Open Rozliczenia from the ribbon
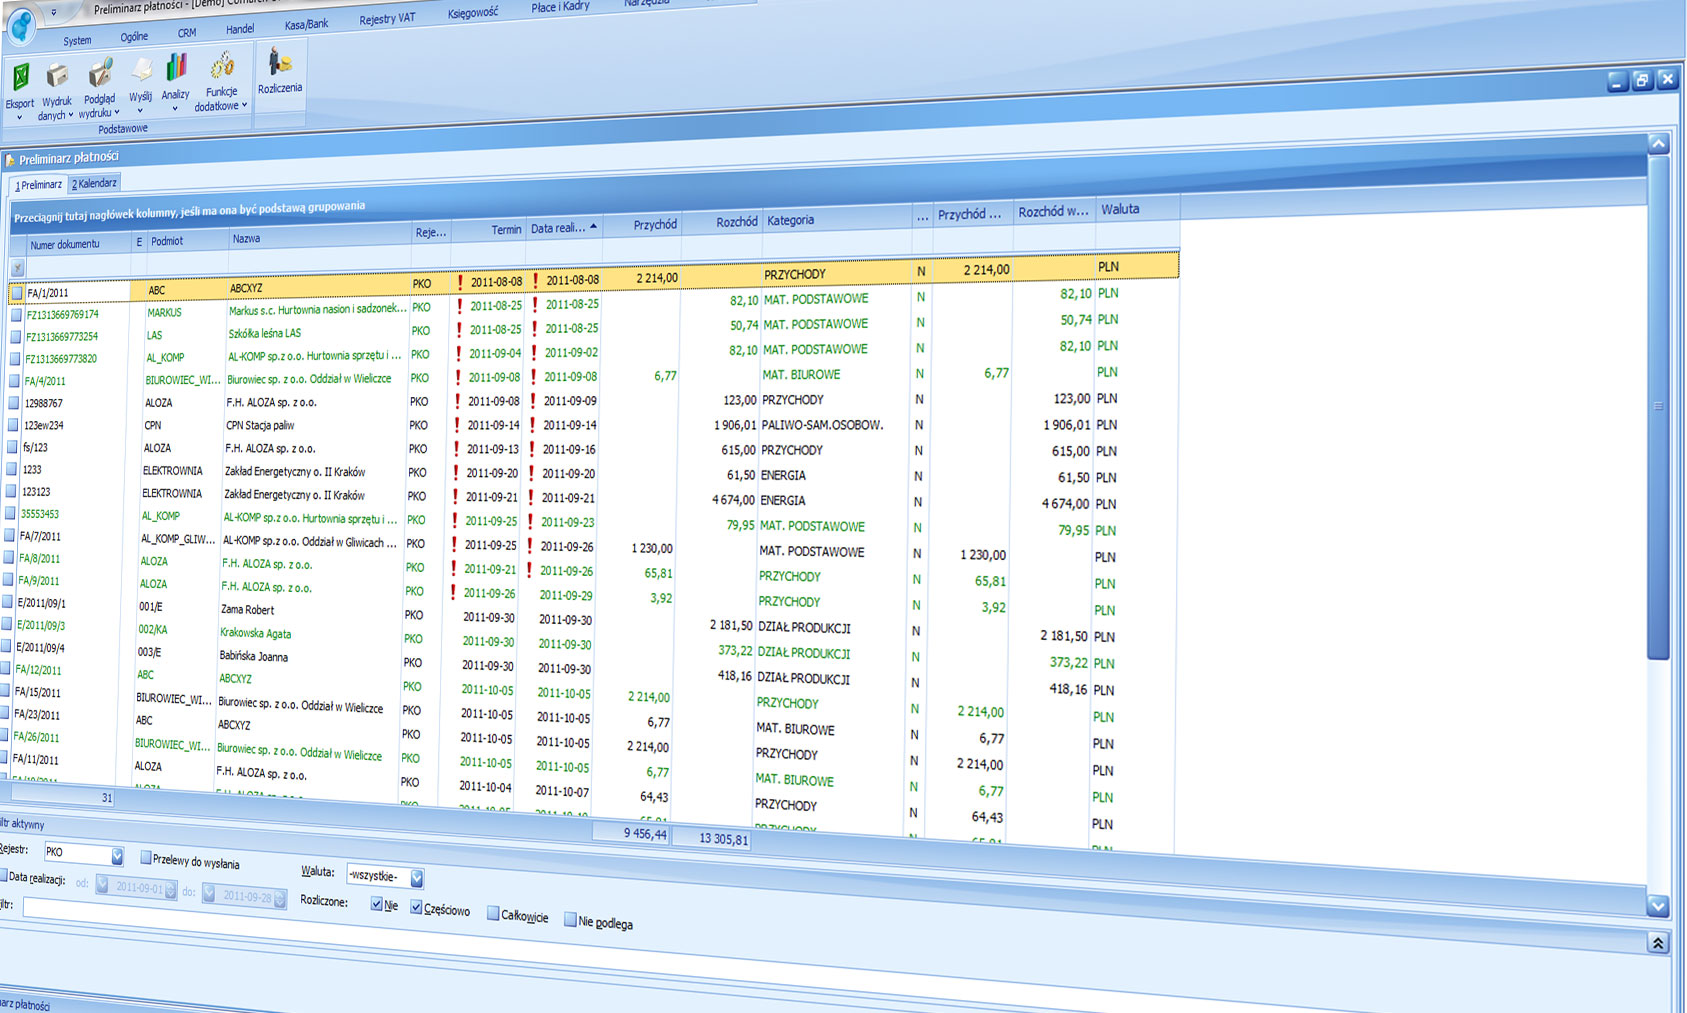This screenshot has height=1013, width=1687. click(279, 65)
